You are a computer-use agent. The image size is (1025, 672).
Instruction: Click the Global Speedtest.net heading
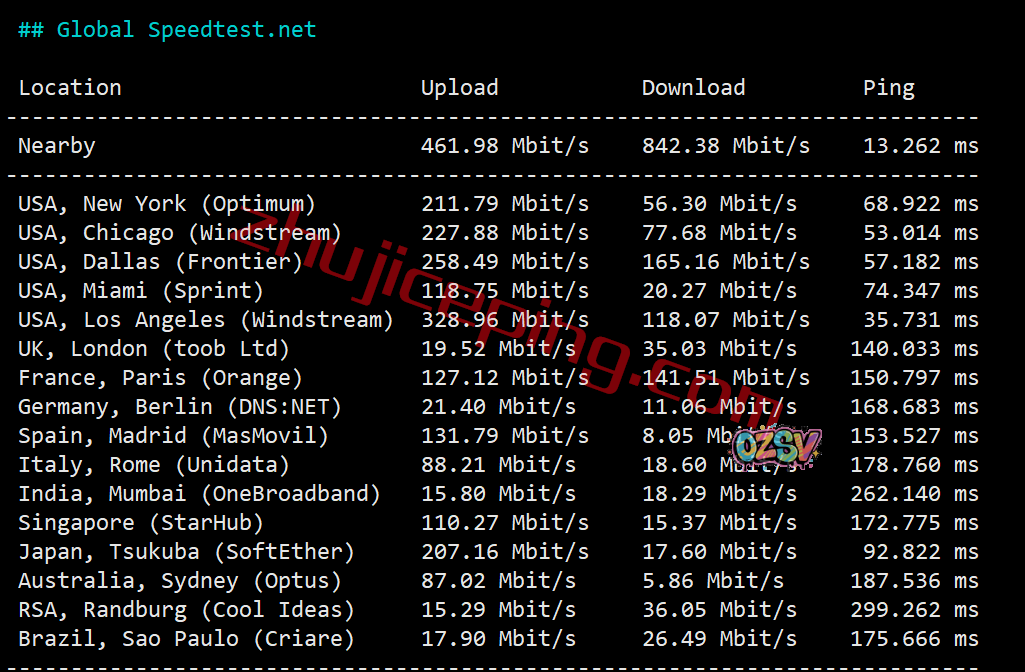pos(167,30)
